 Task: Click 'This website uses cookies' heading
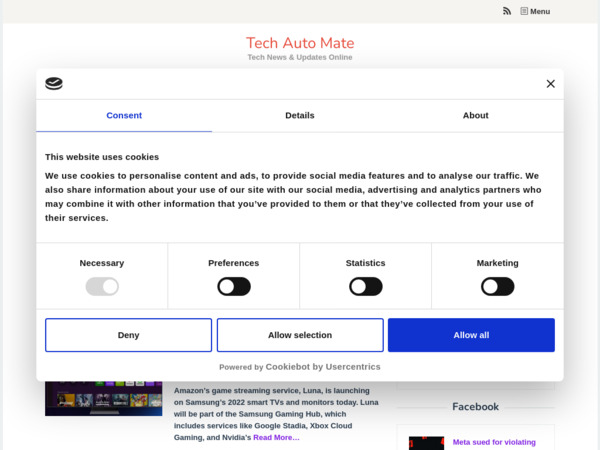pos(102,157)
